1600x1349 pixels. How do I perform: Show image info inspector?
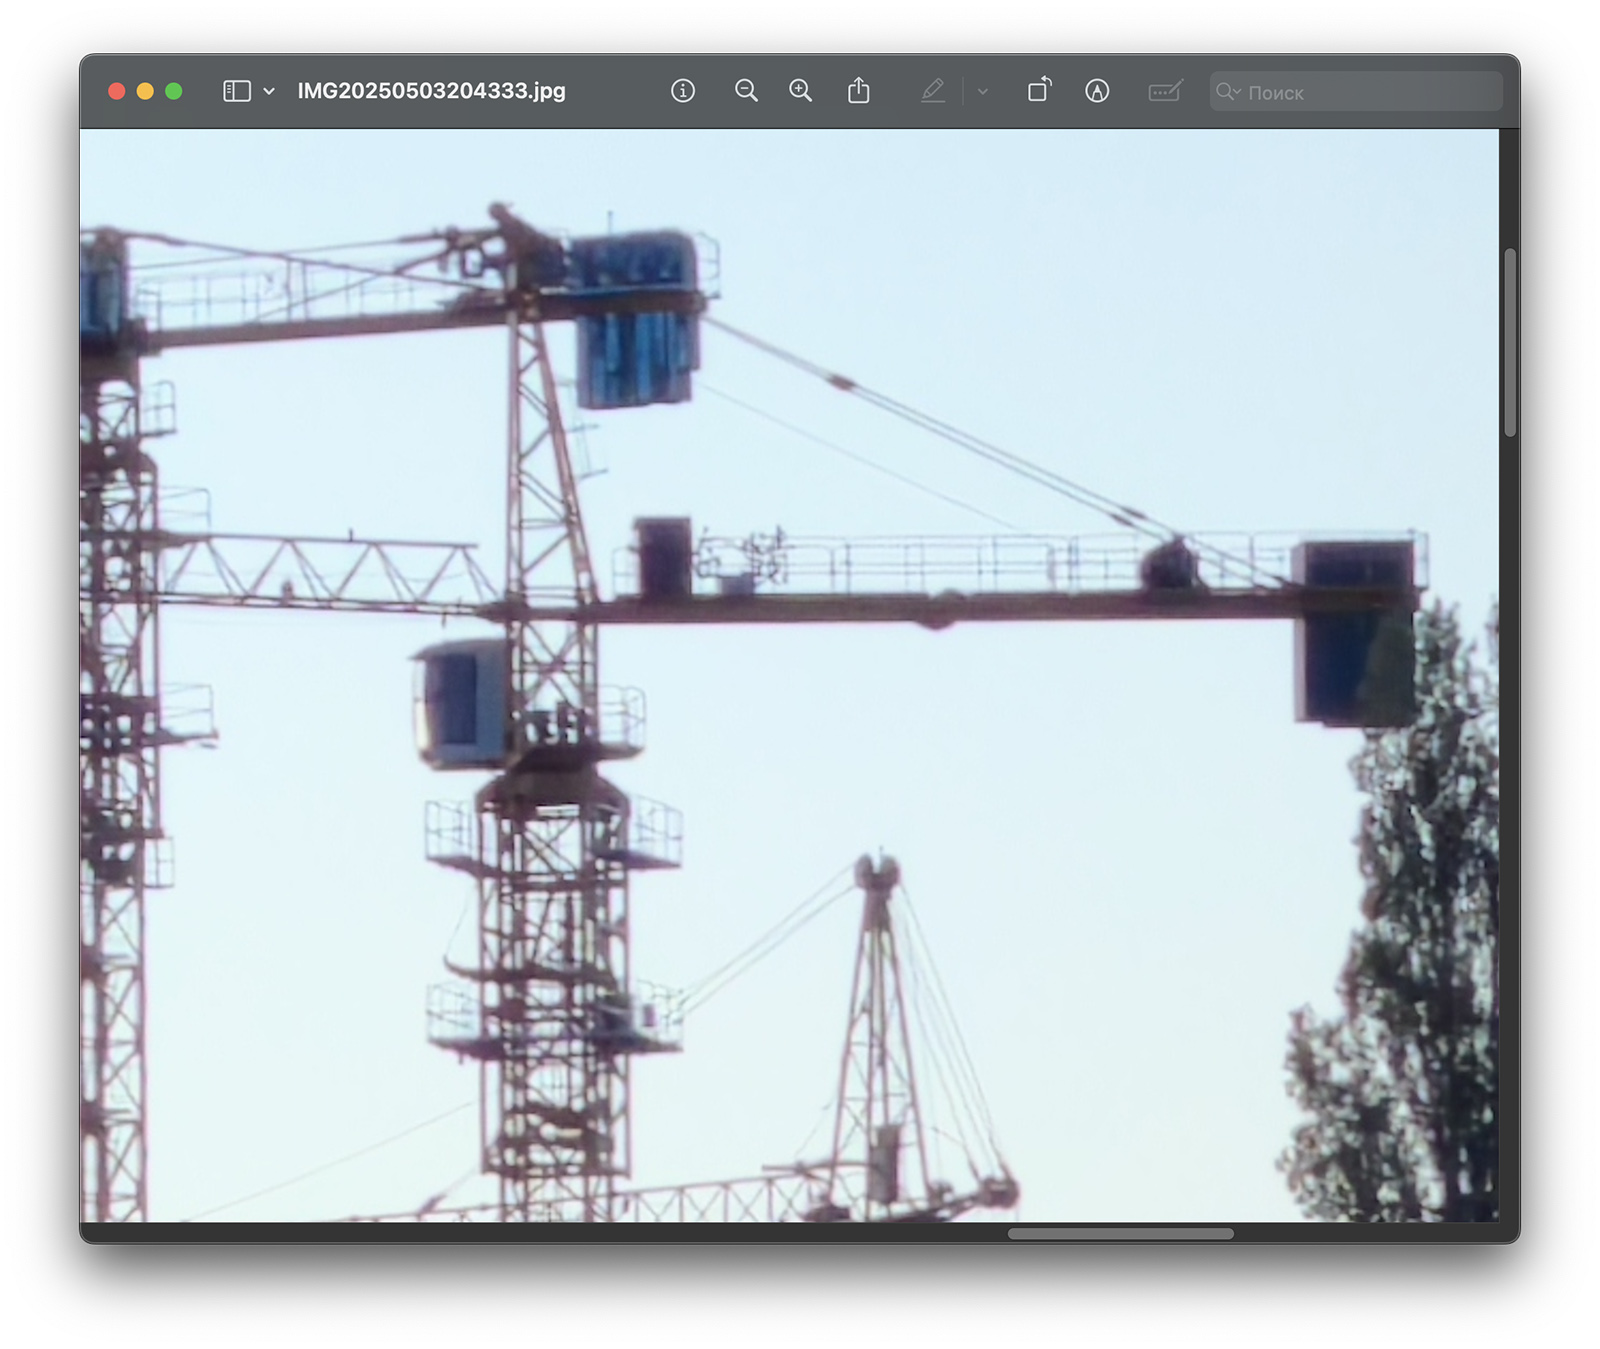[683, 91]
